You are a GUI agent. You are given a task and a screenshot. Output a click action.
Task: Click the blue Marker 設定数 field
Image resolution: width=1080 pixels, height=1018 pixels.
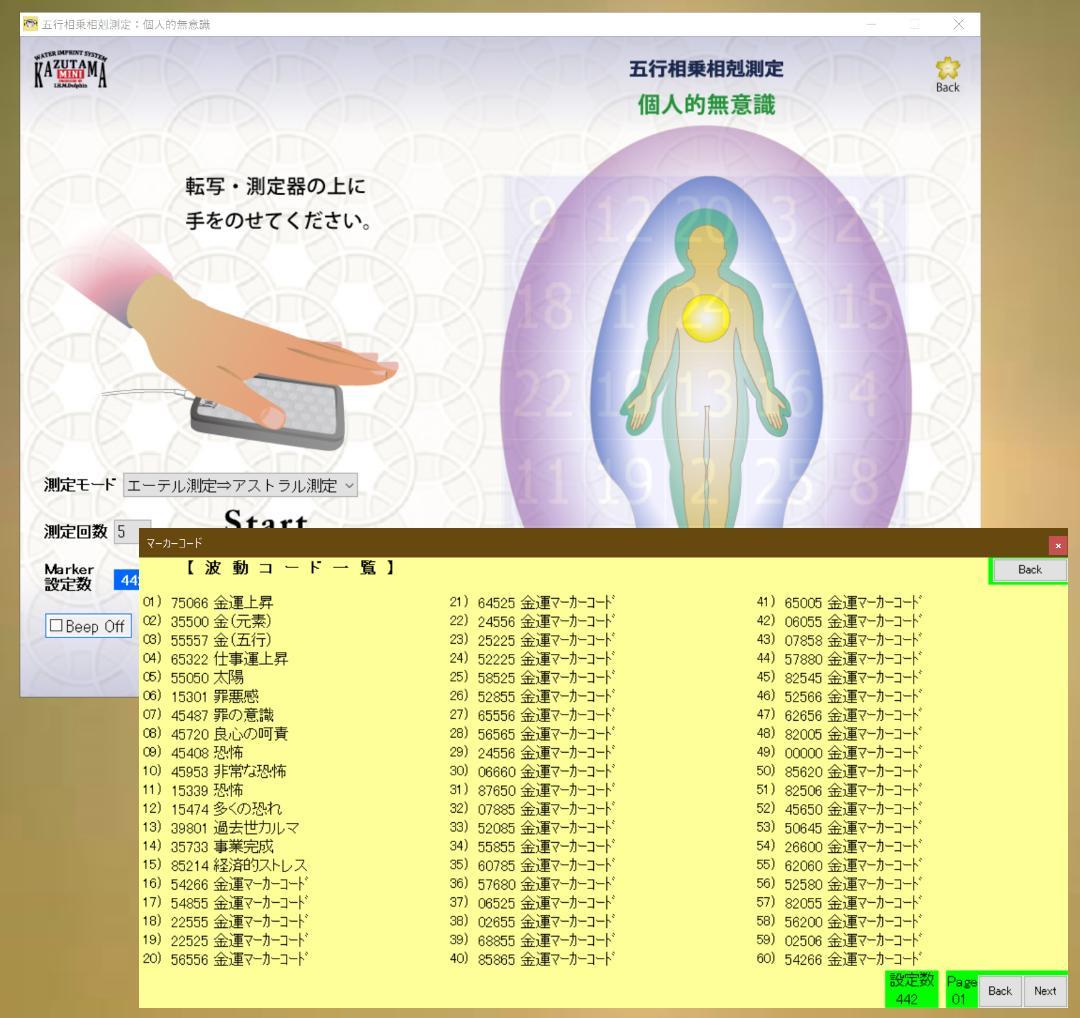point(126,579)
